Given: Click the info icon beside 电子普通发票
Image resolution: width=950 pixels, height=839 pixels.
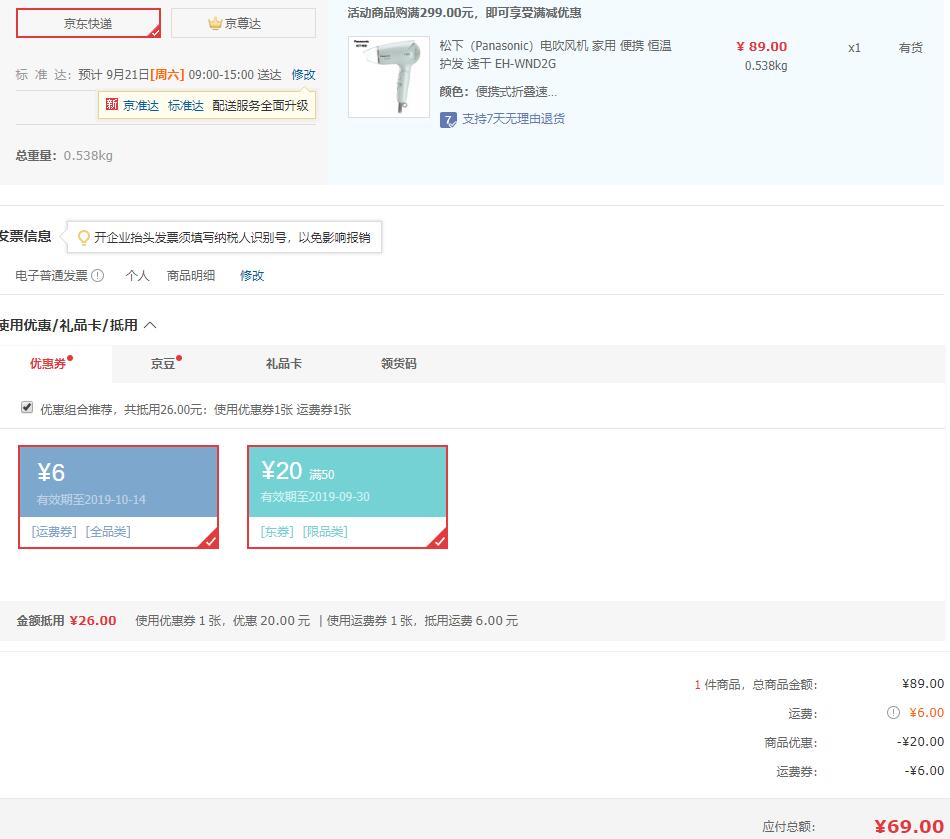Looking at the screenshot, I should tap(98, 276).
